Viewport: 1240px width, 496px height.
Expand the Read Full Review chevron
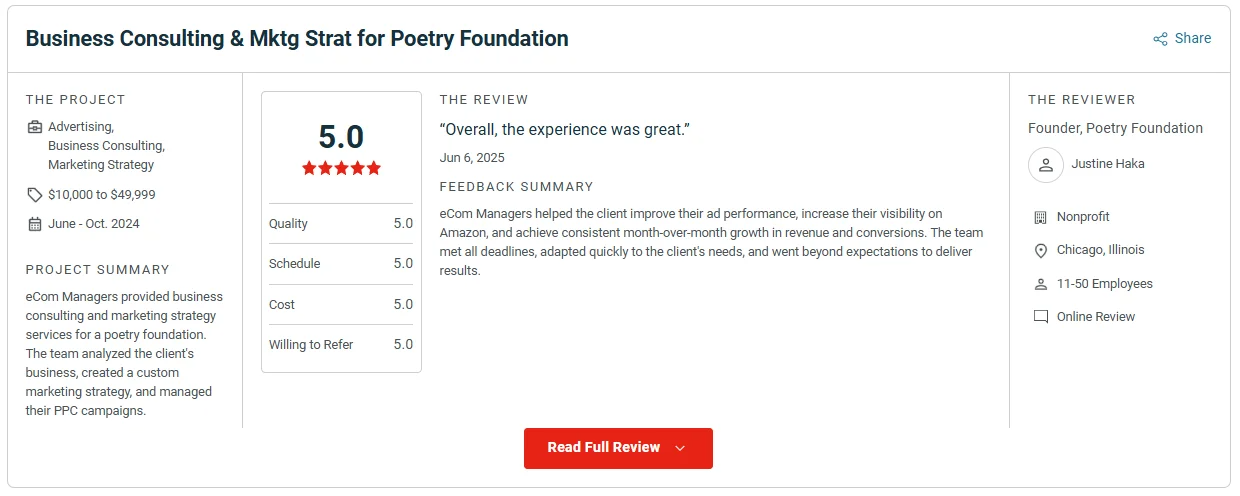coord(680,448)
